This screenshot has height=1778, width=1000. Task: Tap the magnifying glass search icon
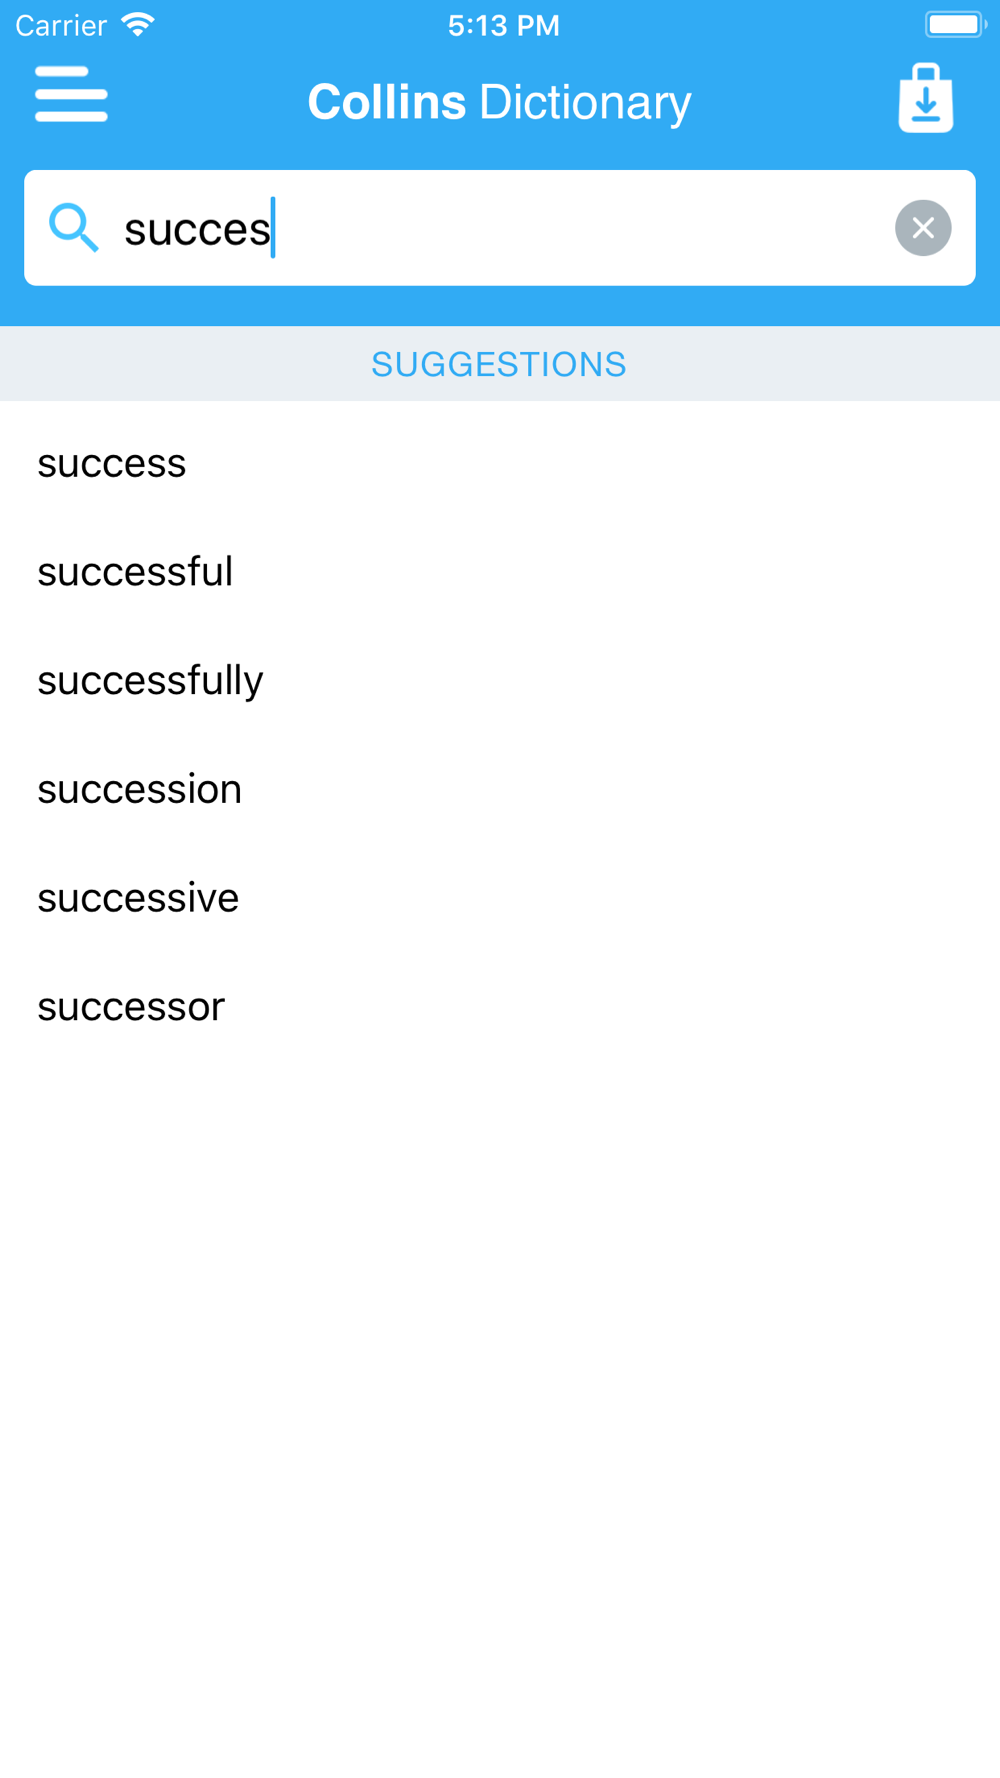coord(74,228)
